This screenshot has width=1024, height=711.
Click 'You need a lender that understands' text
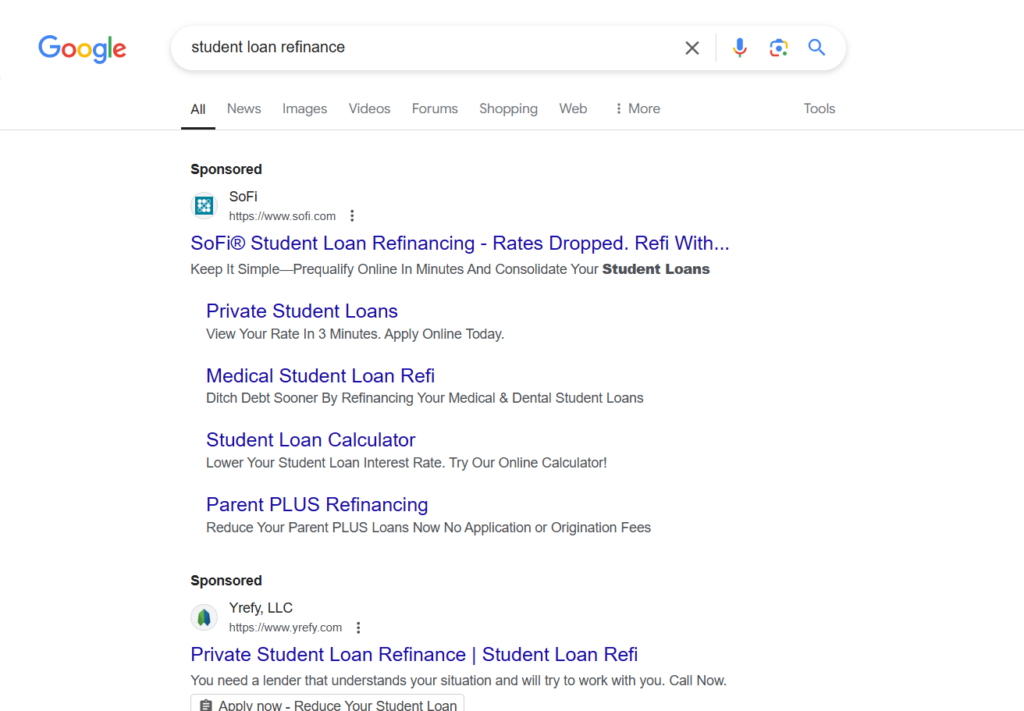[458, 680]
